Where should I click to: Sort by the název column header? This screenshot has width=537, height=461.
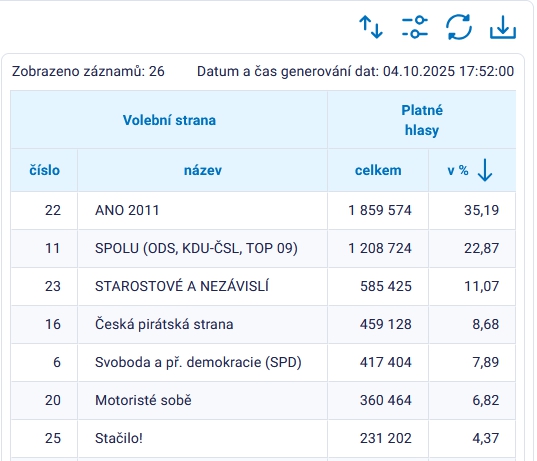tap(203, 170)
